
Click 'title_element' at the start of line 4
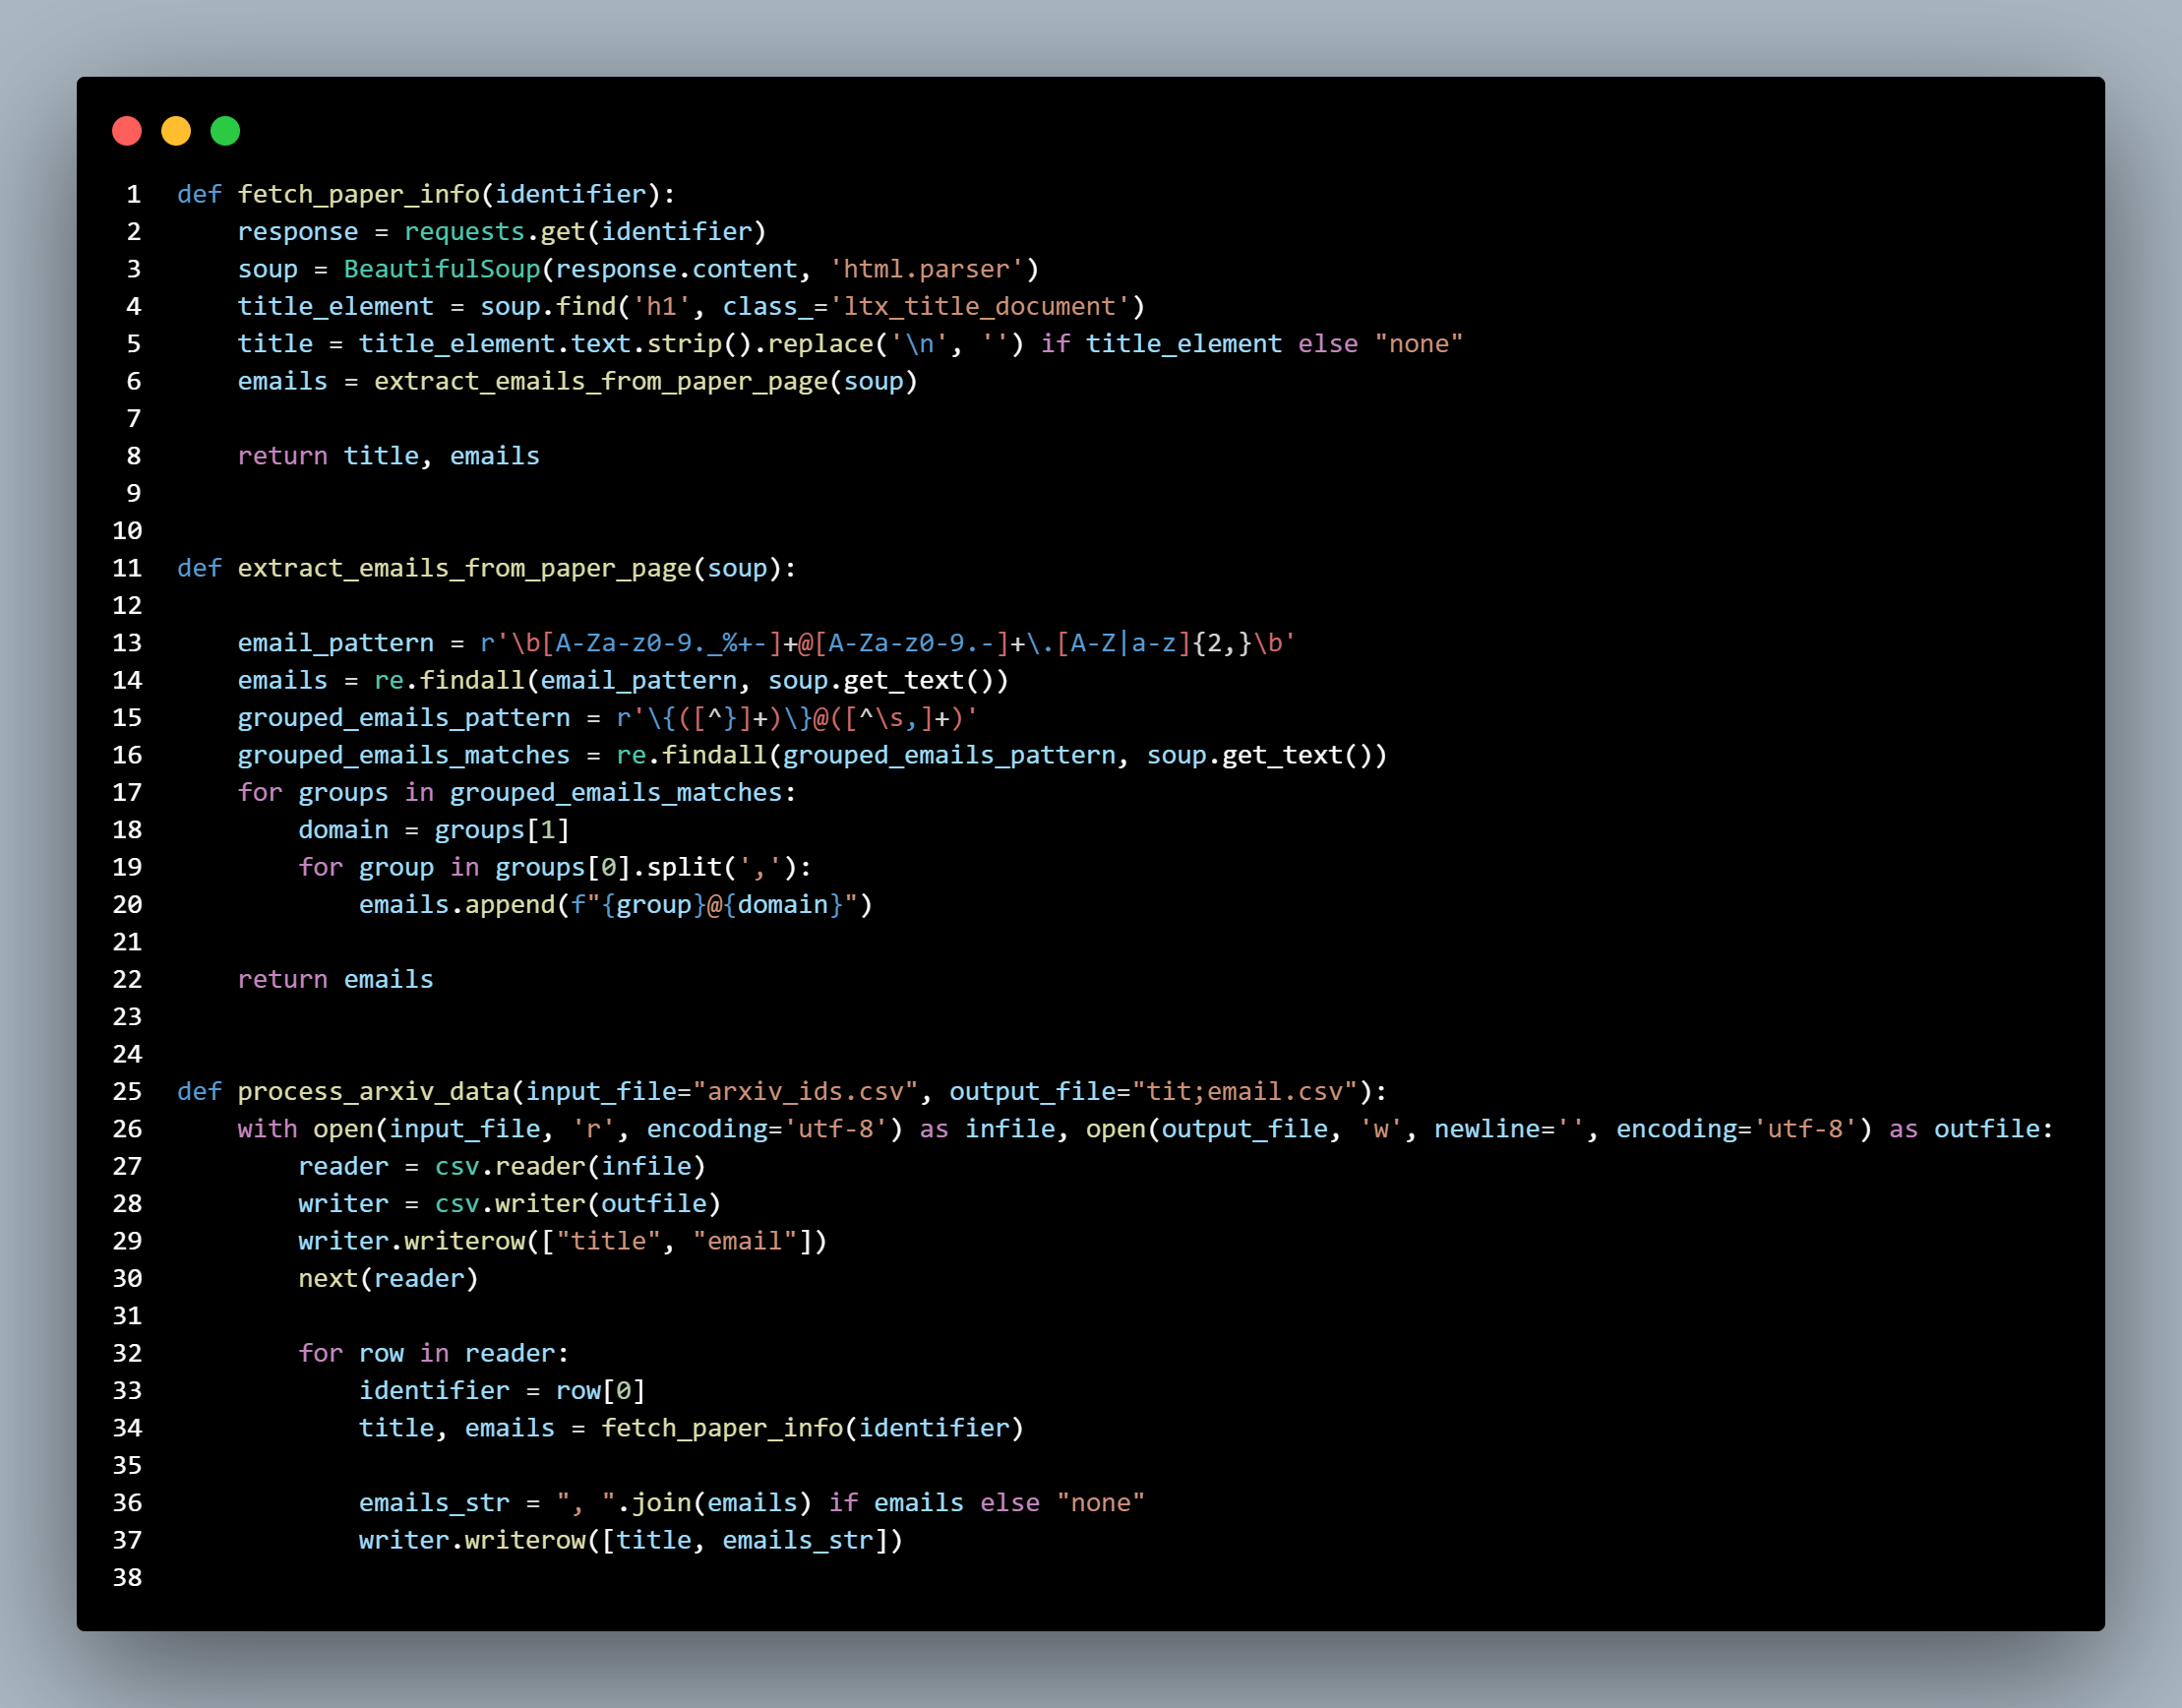tap(336, 306)
